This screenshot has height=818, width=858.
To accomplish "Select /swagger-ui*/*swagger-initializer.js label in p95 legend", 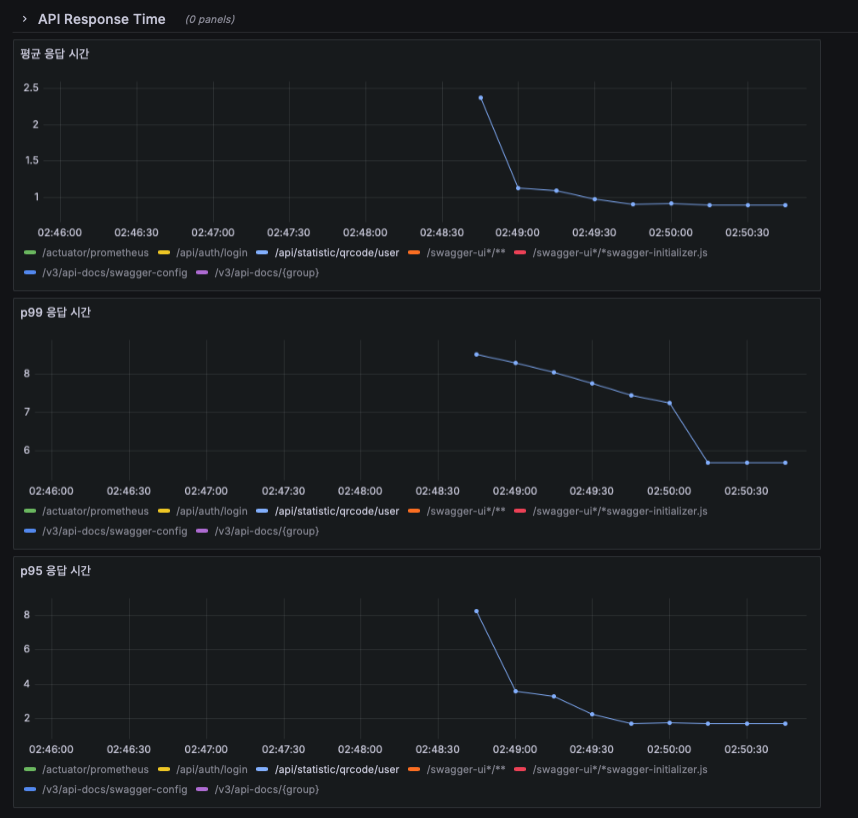I will coord(620,769).
